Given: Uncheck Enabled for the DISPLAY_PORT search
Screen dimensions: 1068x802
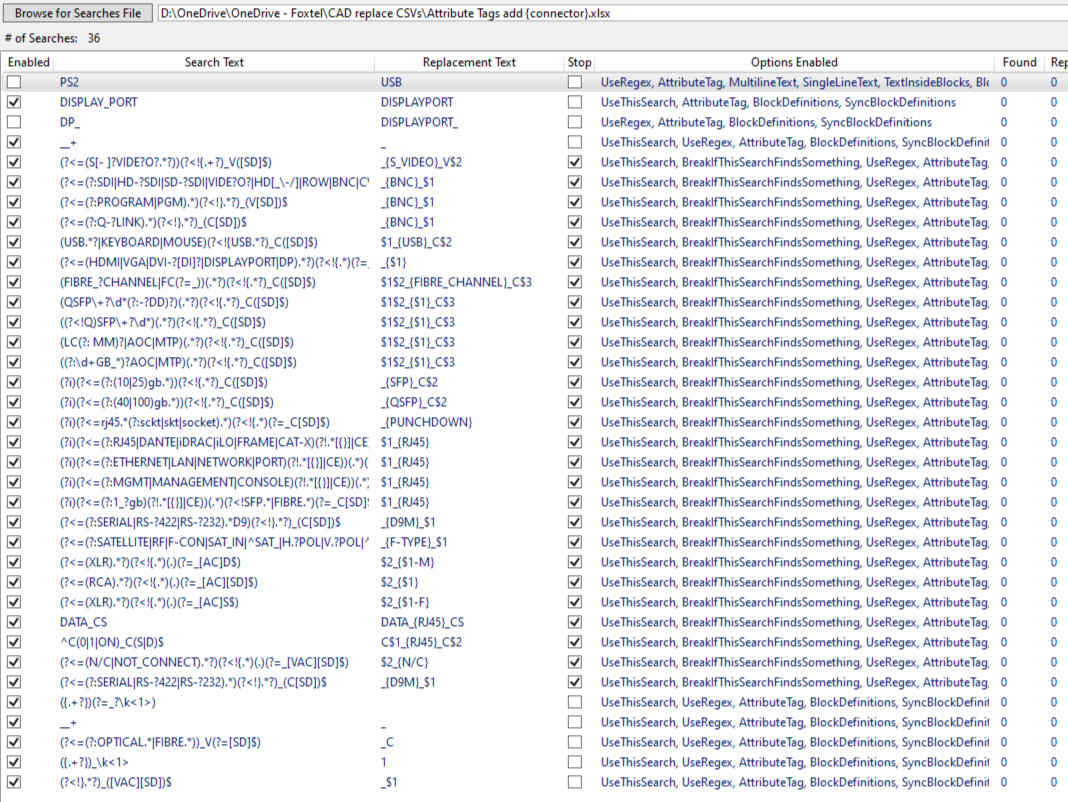Looking at the screenshot, I should click(14, 102).
